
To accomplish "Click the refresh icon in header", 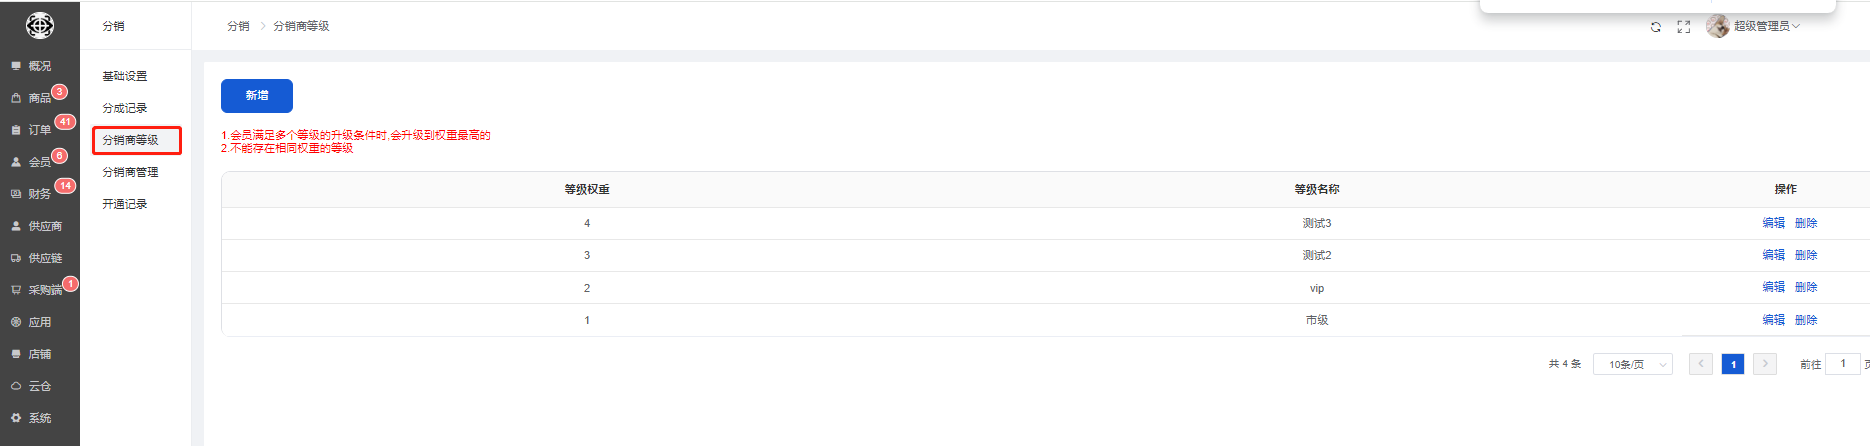I will point(1656,27).
